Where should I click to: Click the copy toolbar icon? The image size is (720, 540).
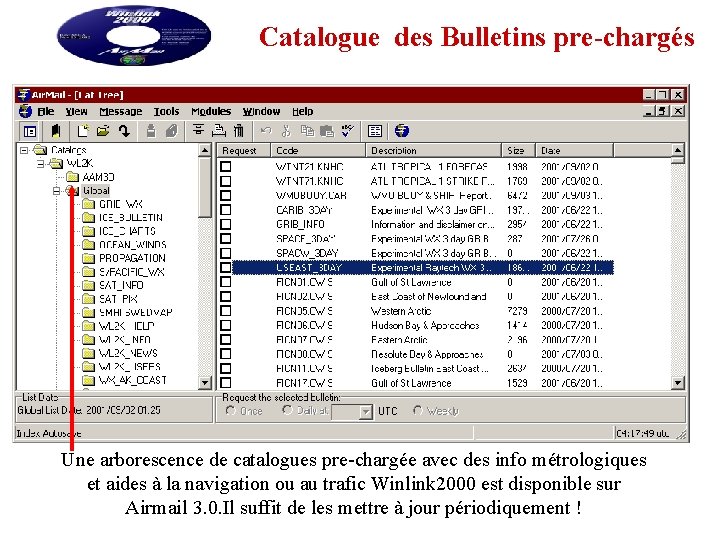tap(307, 131)
